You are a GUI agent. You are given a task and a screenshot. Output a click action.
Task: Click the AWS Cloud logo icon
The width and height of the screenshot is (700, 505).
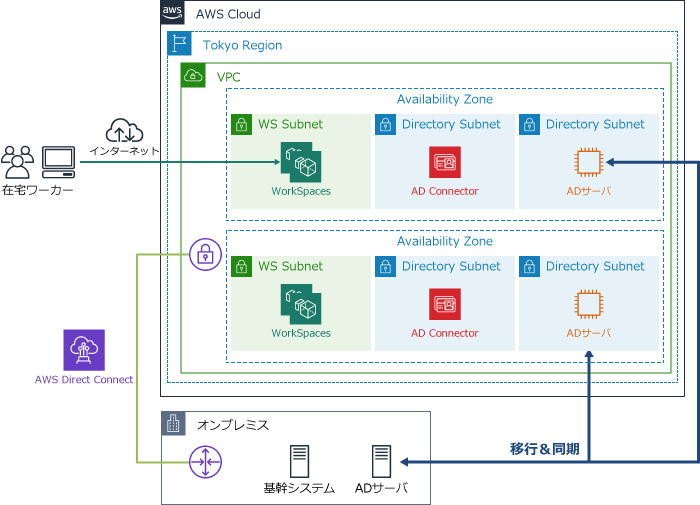(172, 13)
